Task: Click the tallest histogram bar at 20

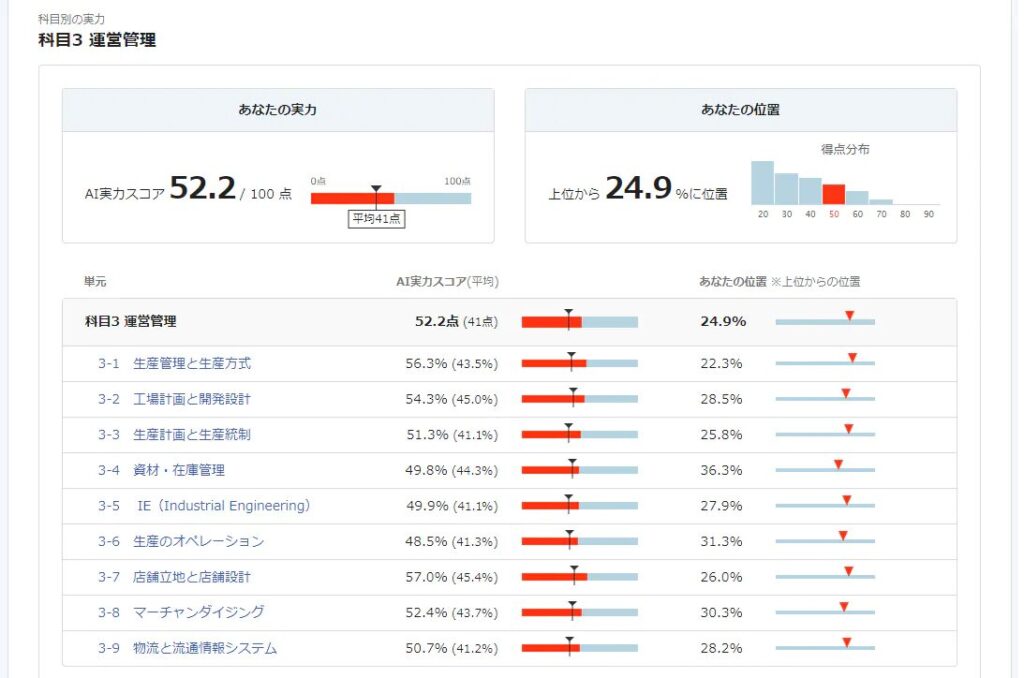Action: coord(763,182)
